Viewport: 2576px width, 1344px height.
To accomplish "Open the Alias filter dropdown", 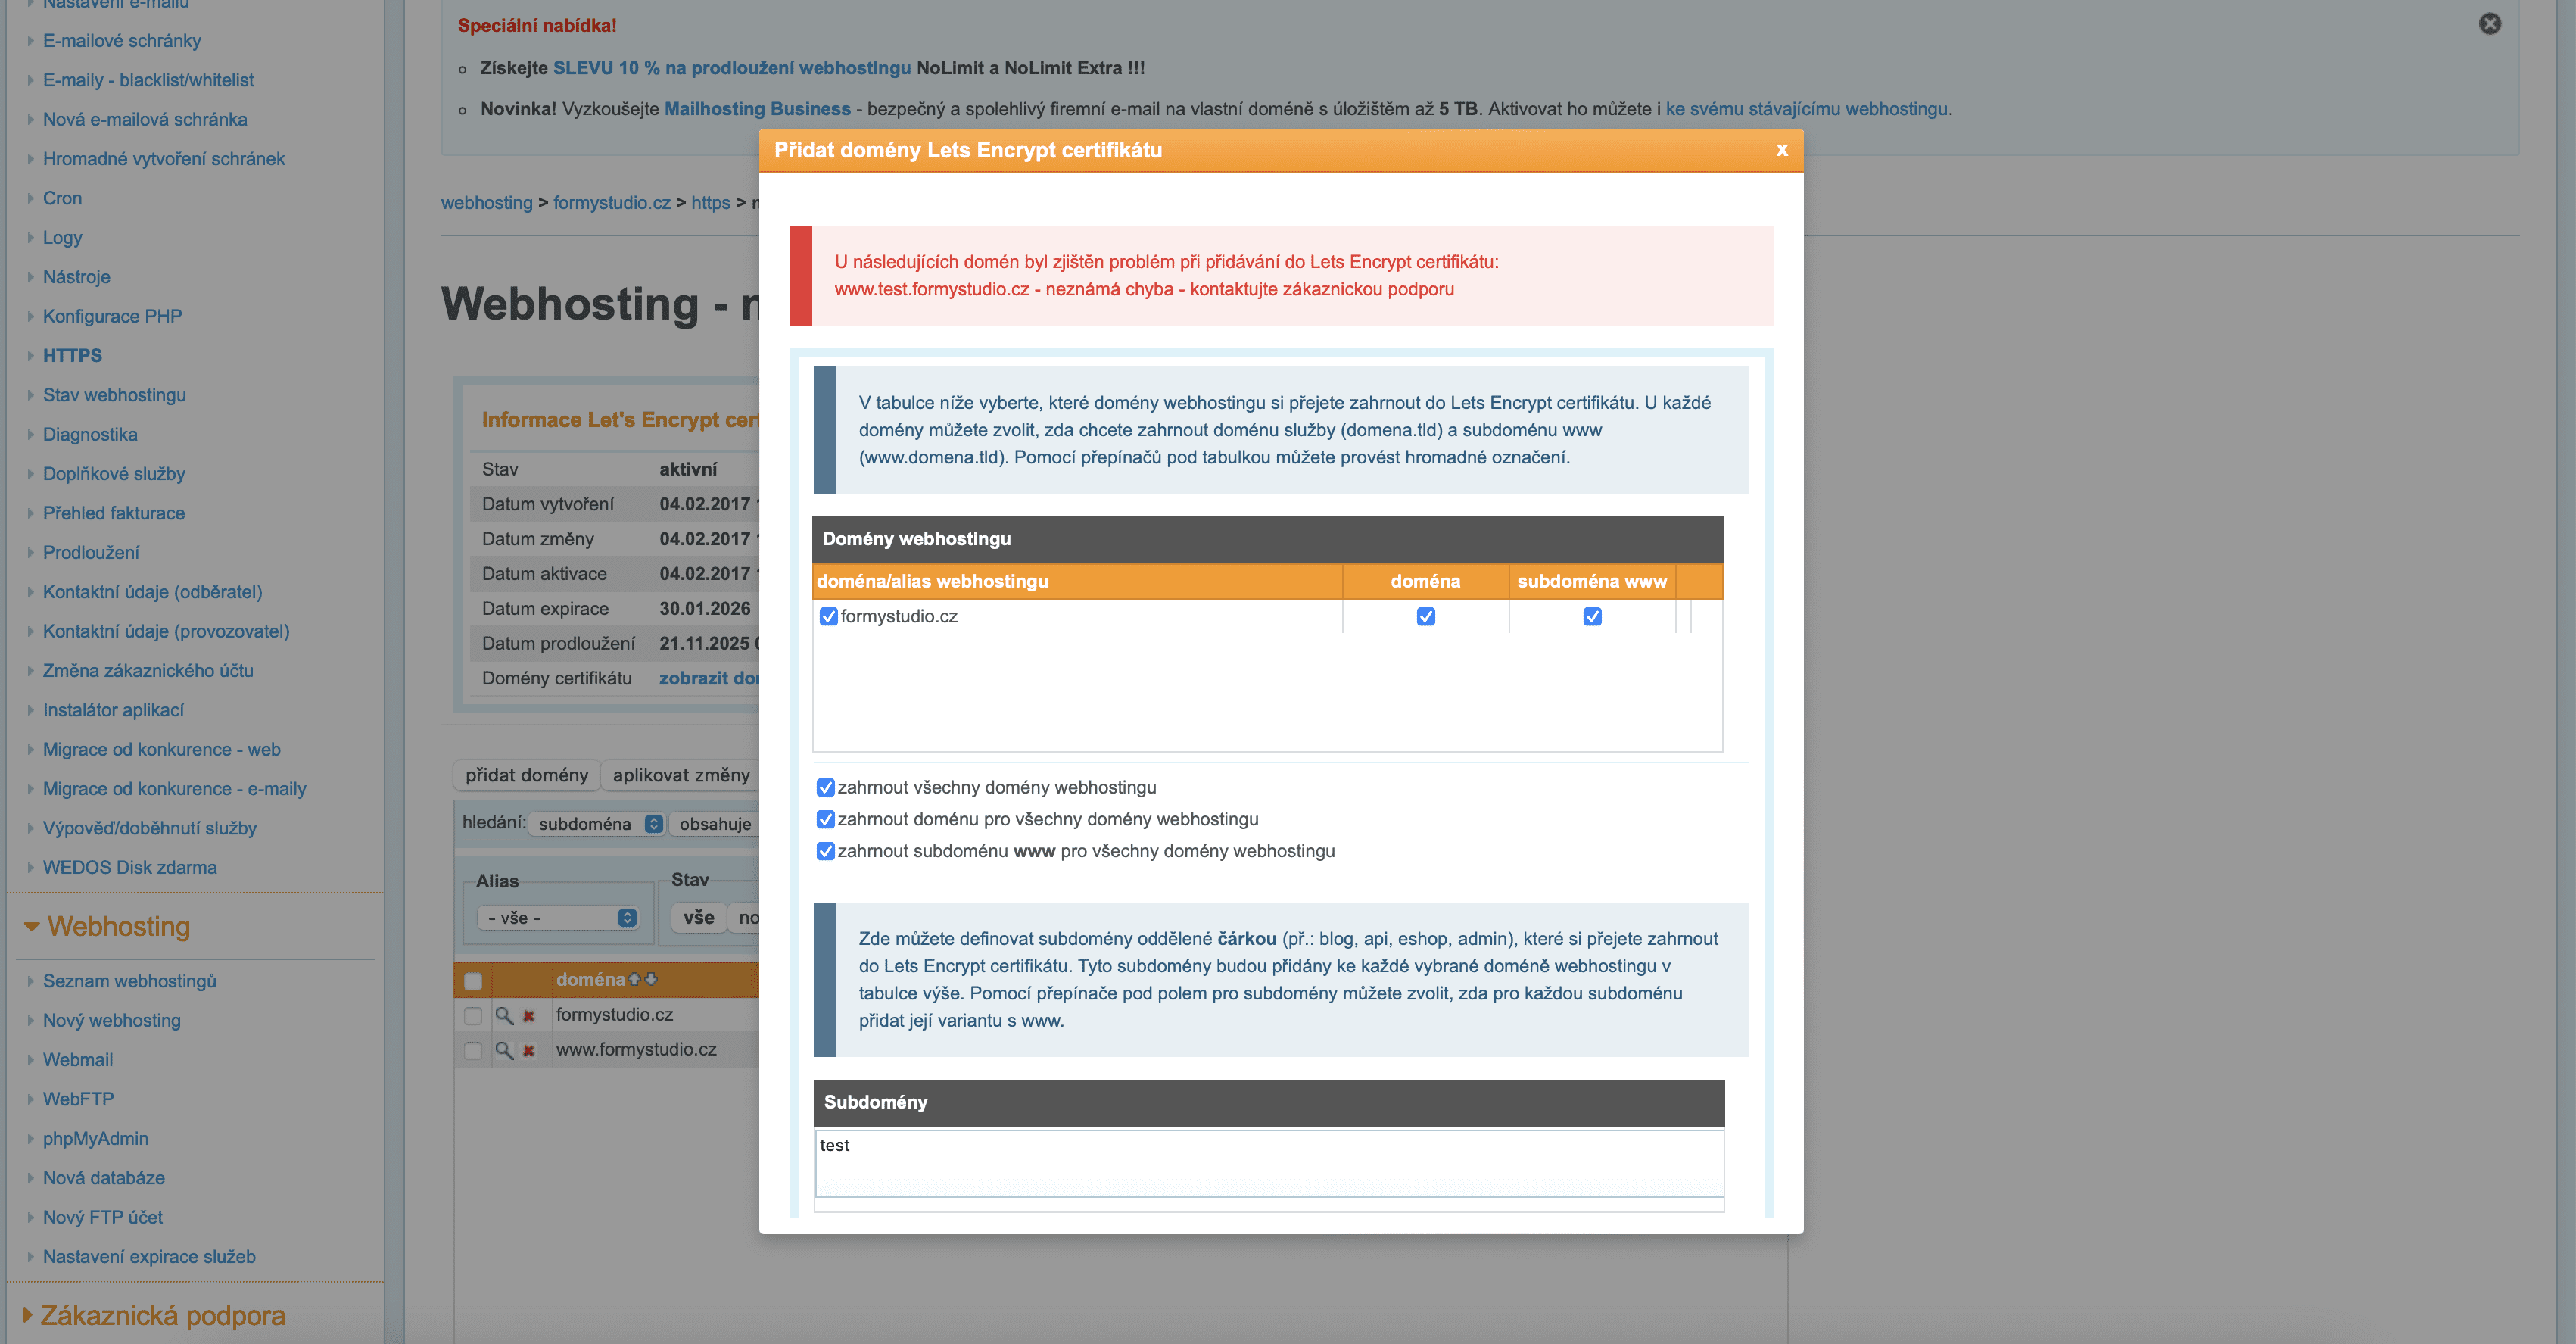I will (558, 917).
